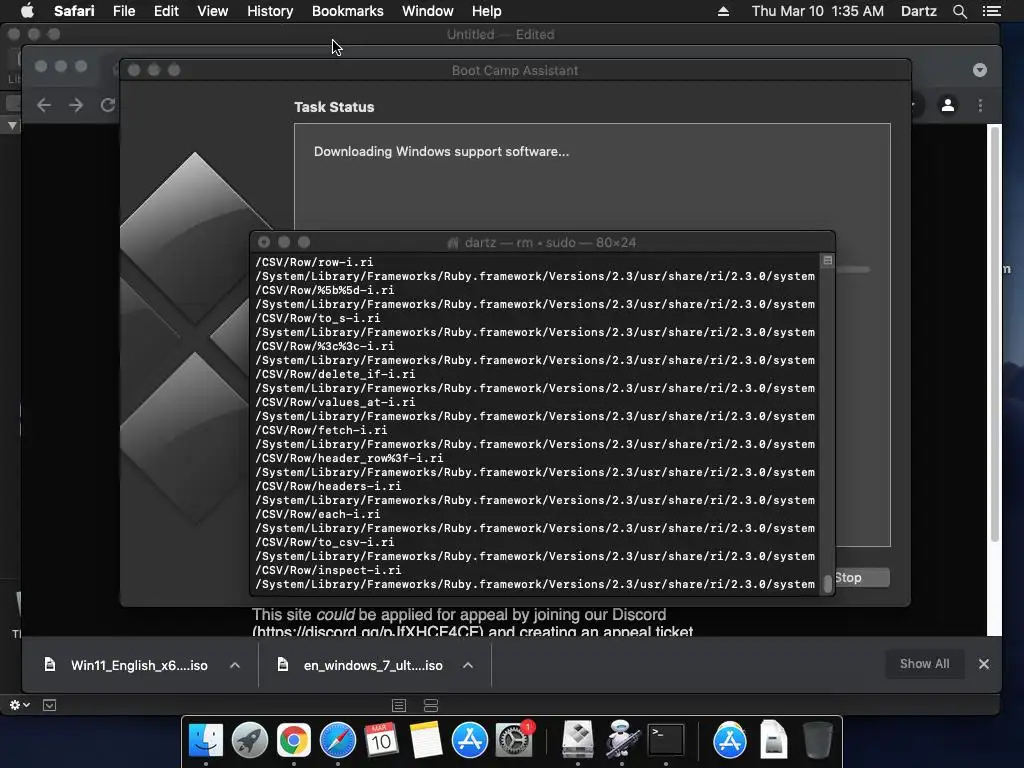Open Win11_English_x6....iso download
Image resolution: width=1024 pixels, height=768 pixels.
pos(139,665)
